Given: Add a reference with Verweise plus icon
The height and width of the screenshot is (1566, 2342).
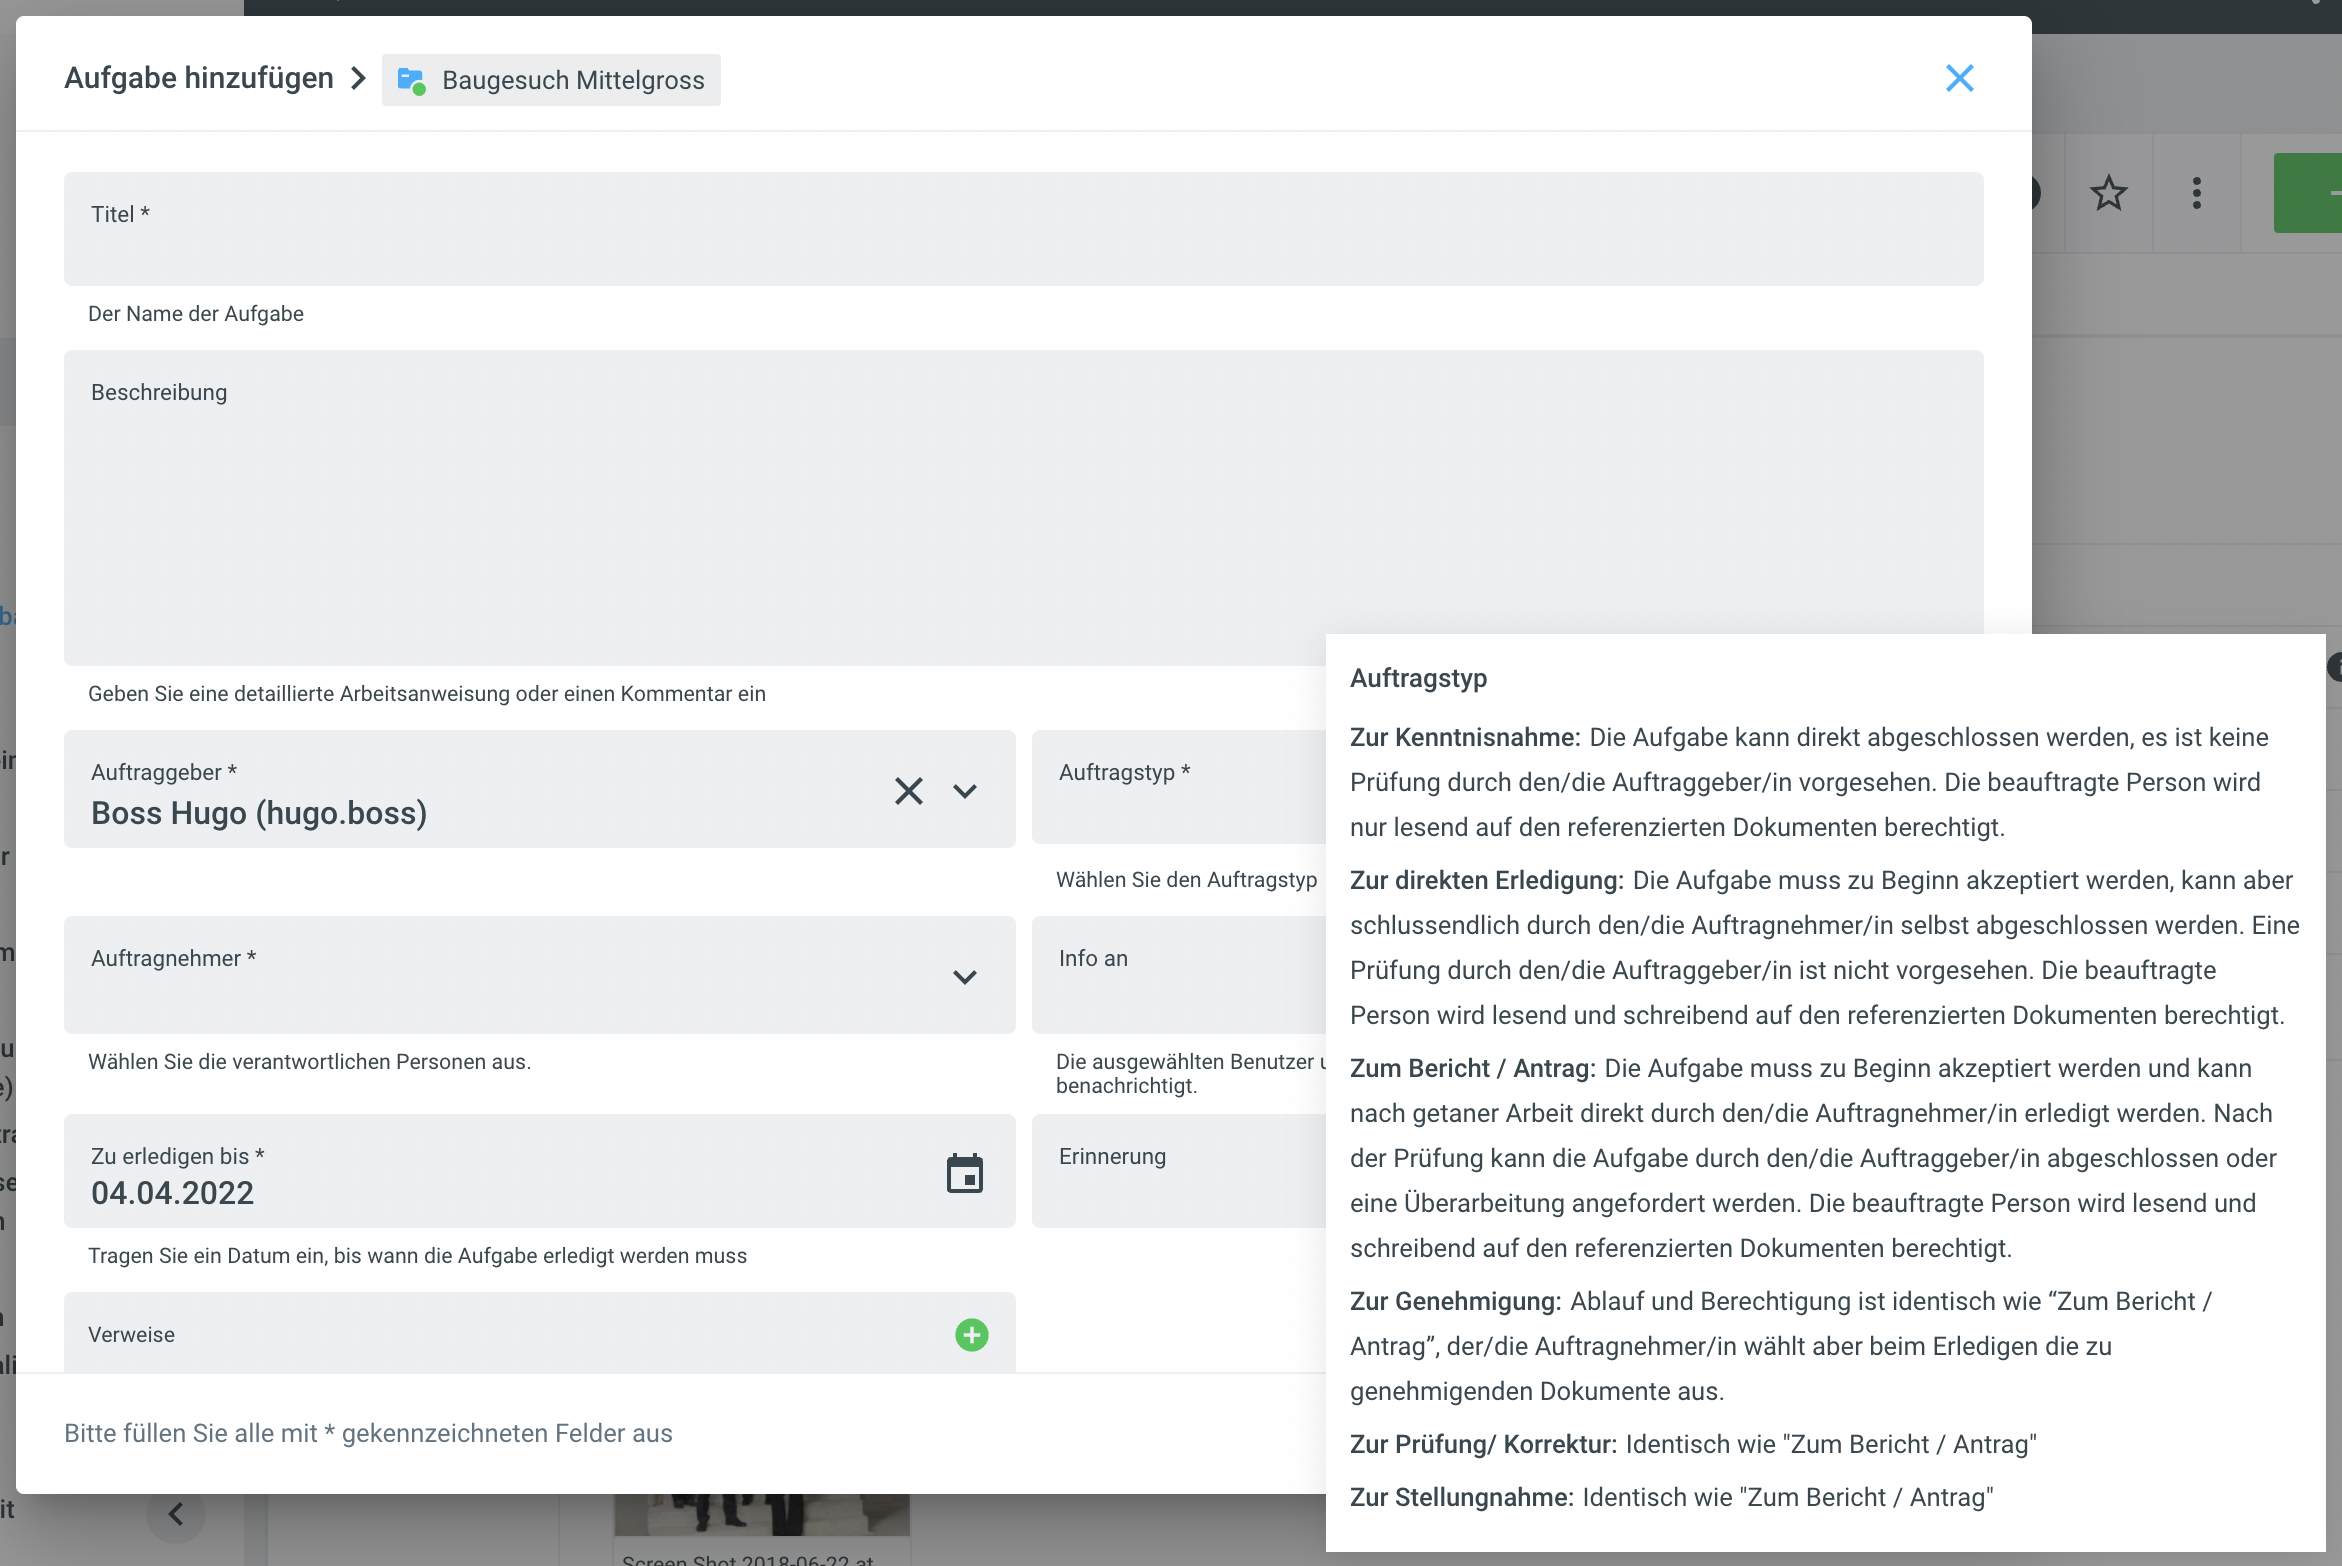Looking at the screenshot, I should pyautogui.click(x=971, y=1334).
